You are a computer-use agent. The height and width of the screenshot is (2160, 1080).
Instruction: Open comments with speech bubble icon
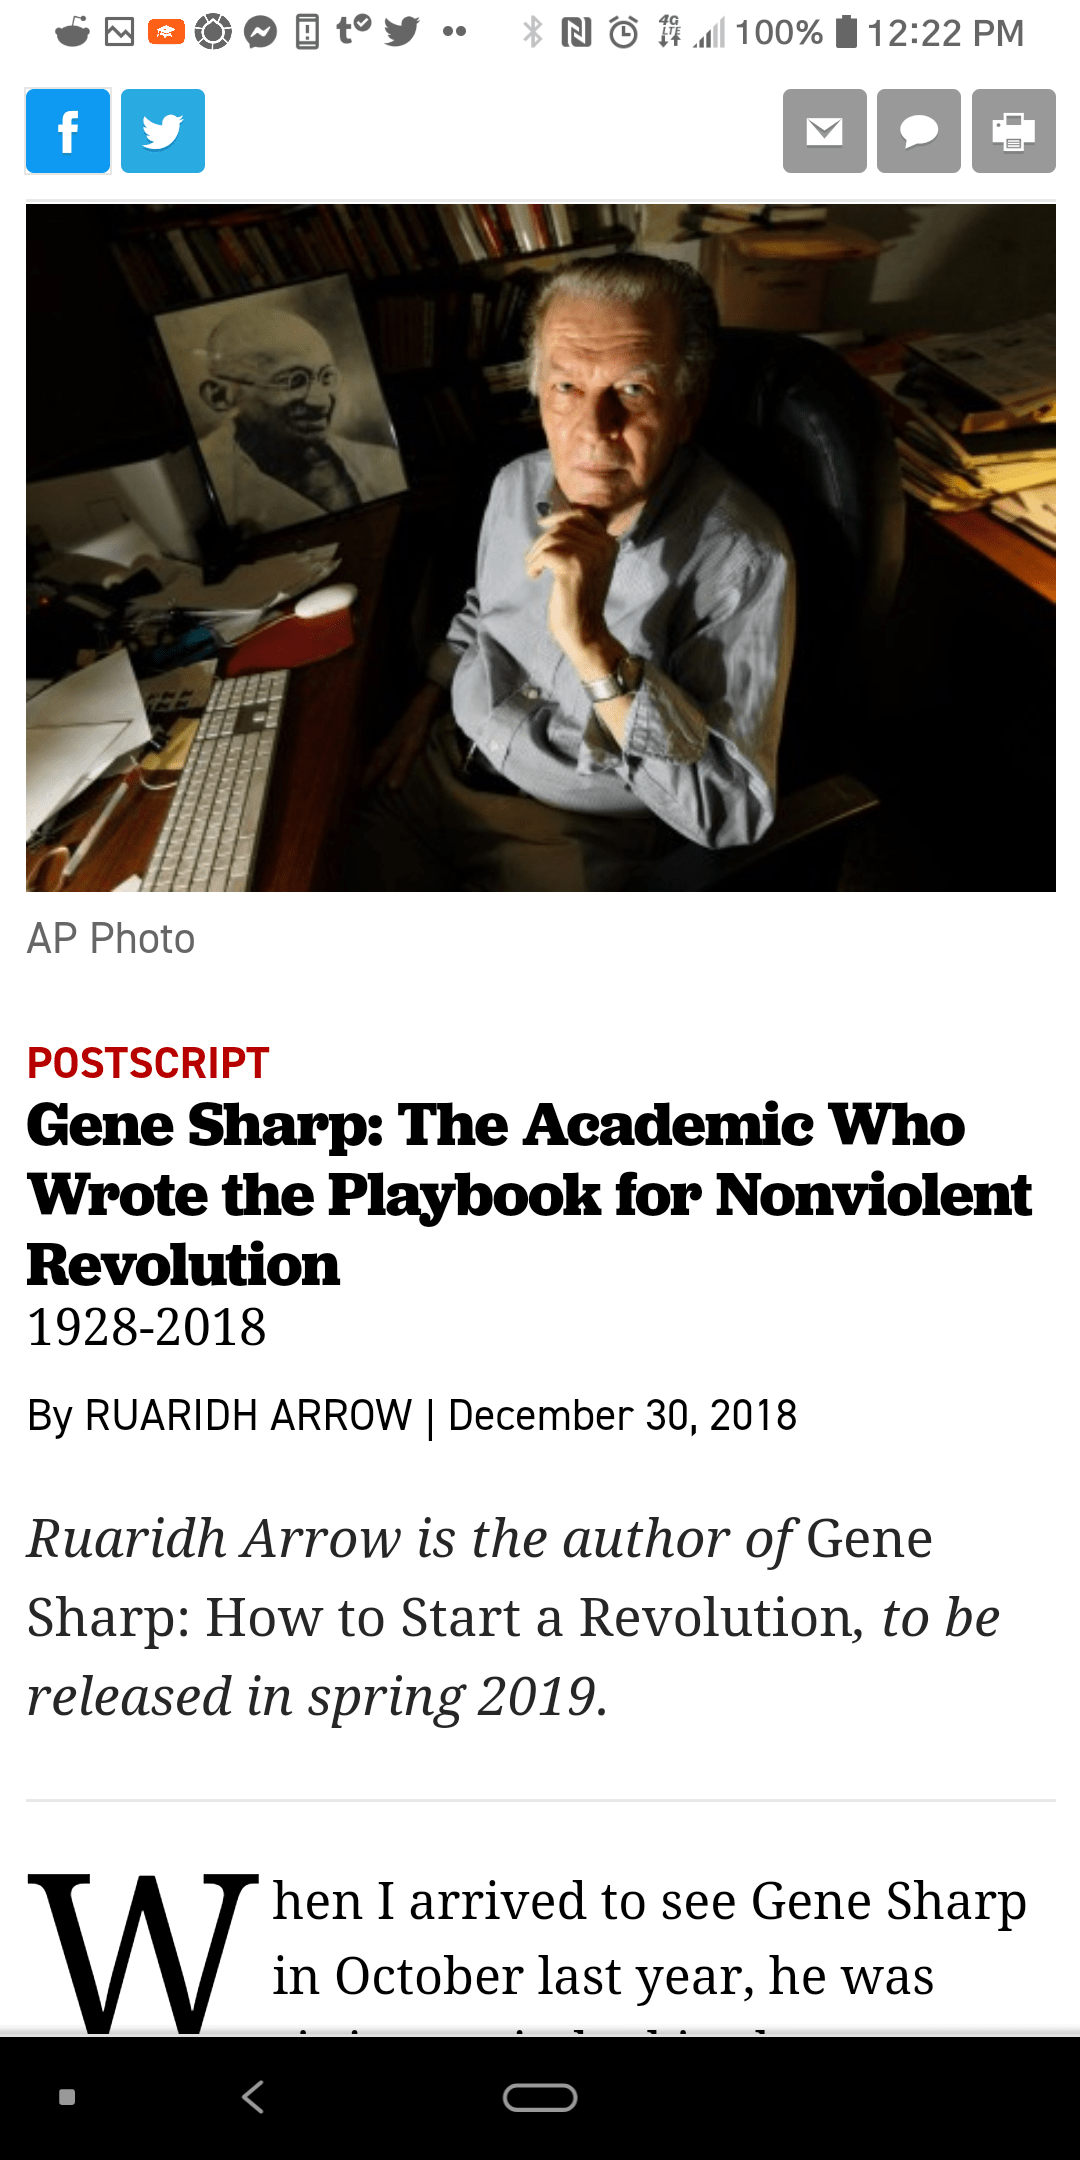coord(919,131)
